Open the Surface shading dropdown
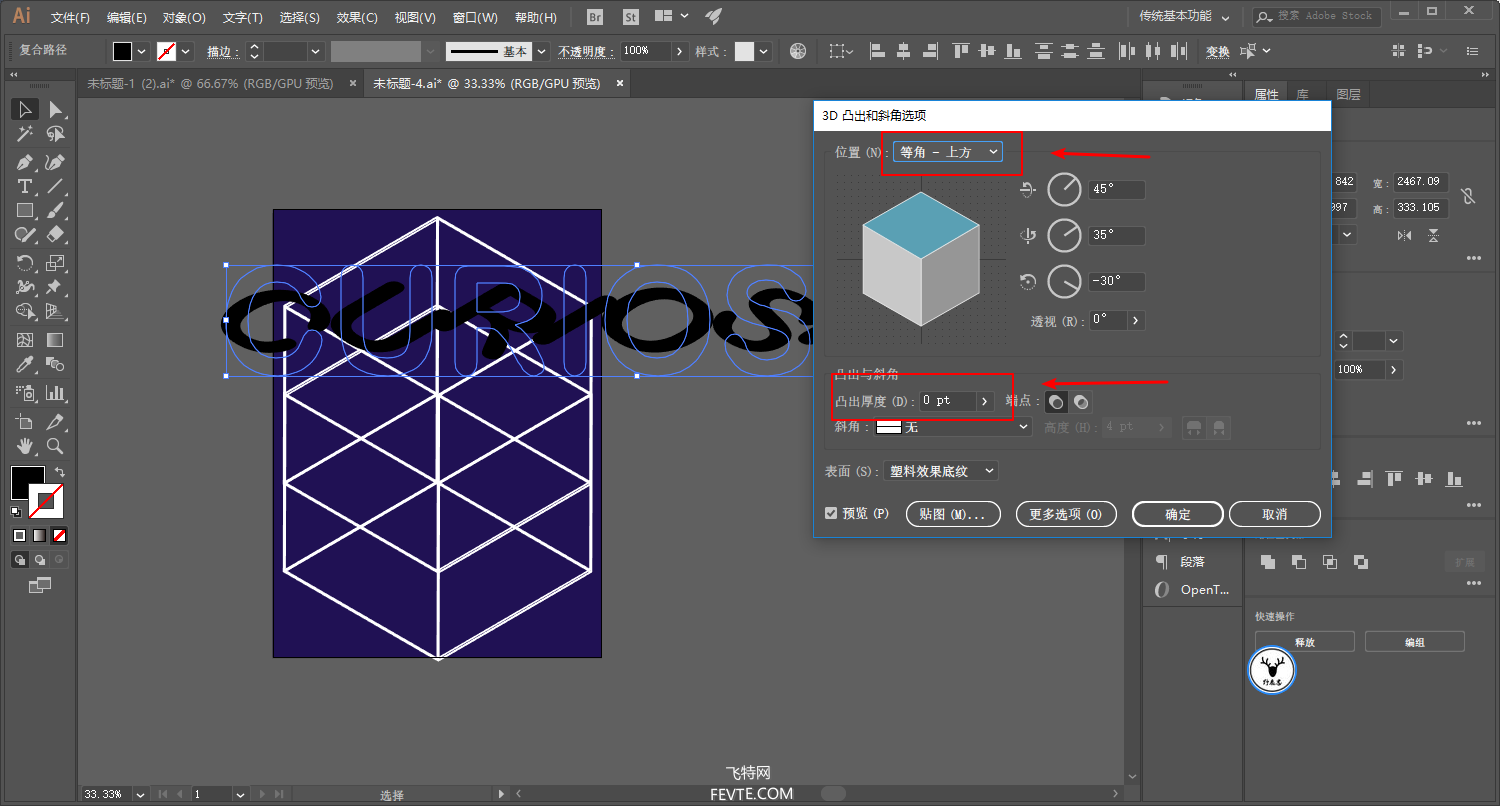This screenshot has height=806, width=1500. 940,471
